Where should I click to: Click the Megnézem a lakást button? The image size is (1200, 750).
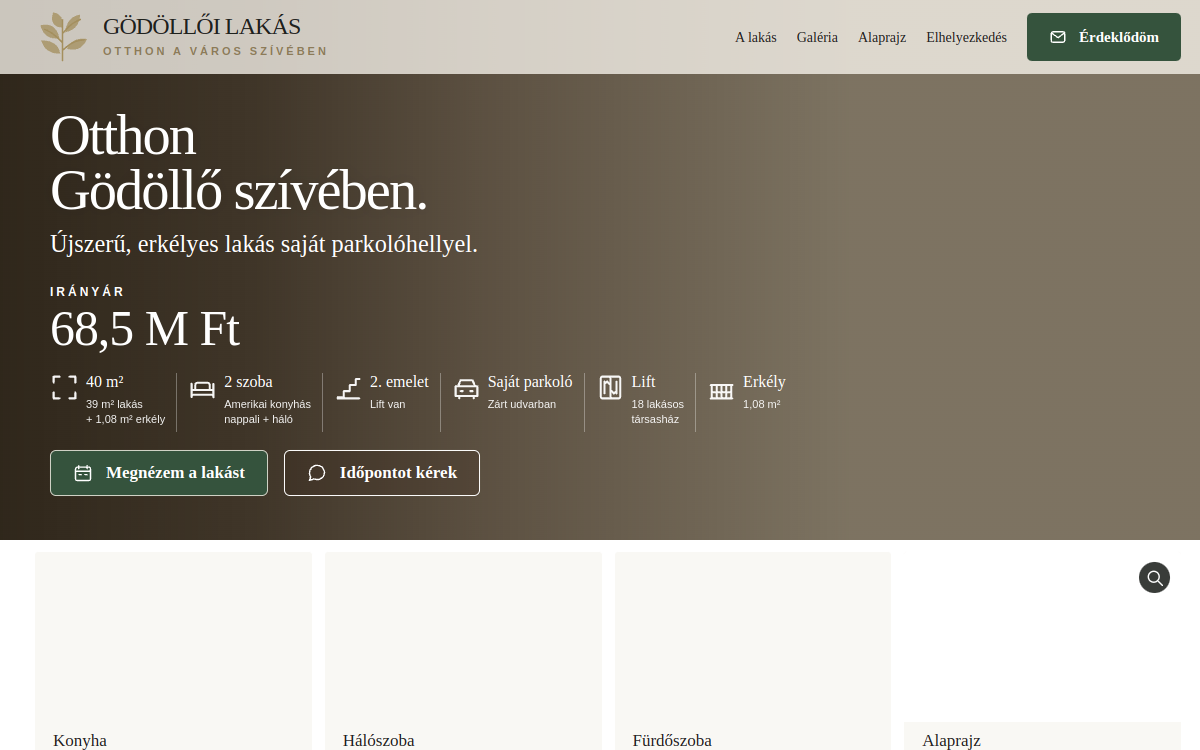pyautogui.click(x=159, y=473)
